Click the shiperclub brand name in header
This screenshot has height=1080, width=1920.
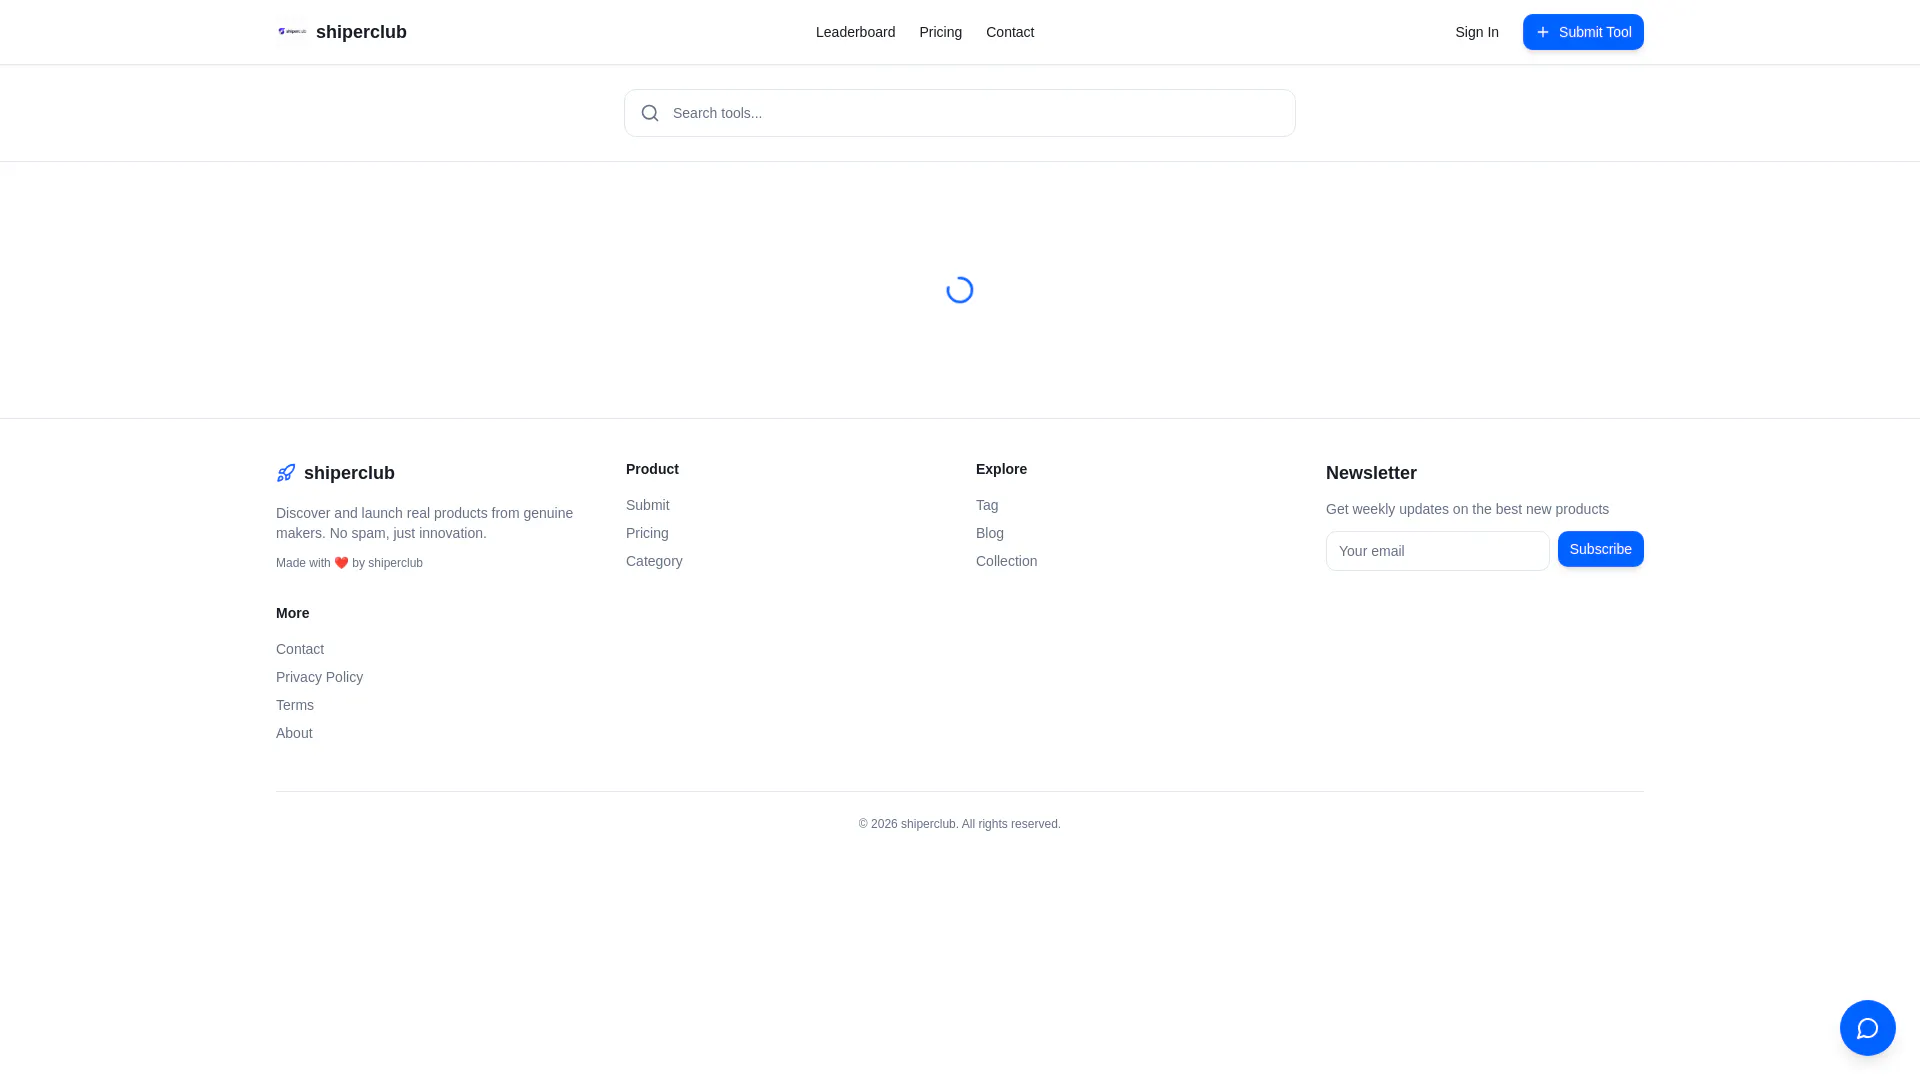tap(361, 32)
